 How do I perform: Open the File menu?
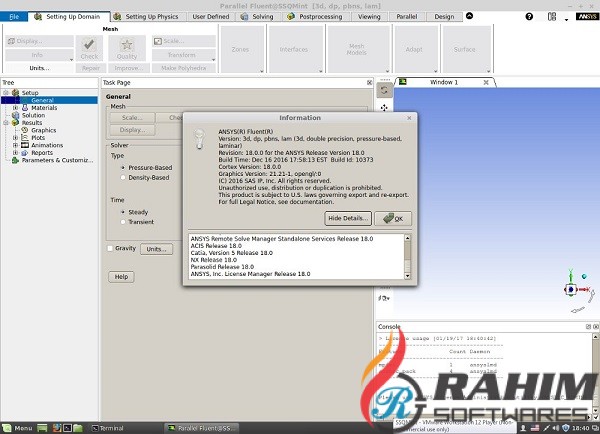coord(14,16)
